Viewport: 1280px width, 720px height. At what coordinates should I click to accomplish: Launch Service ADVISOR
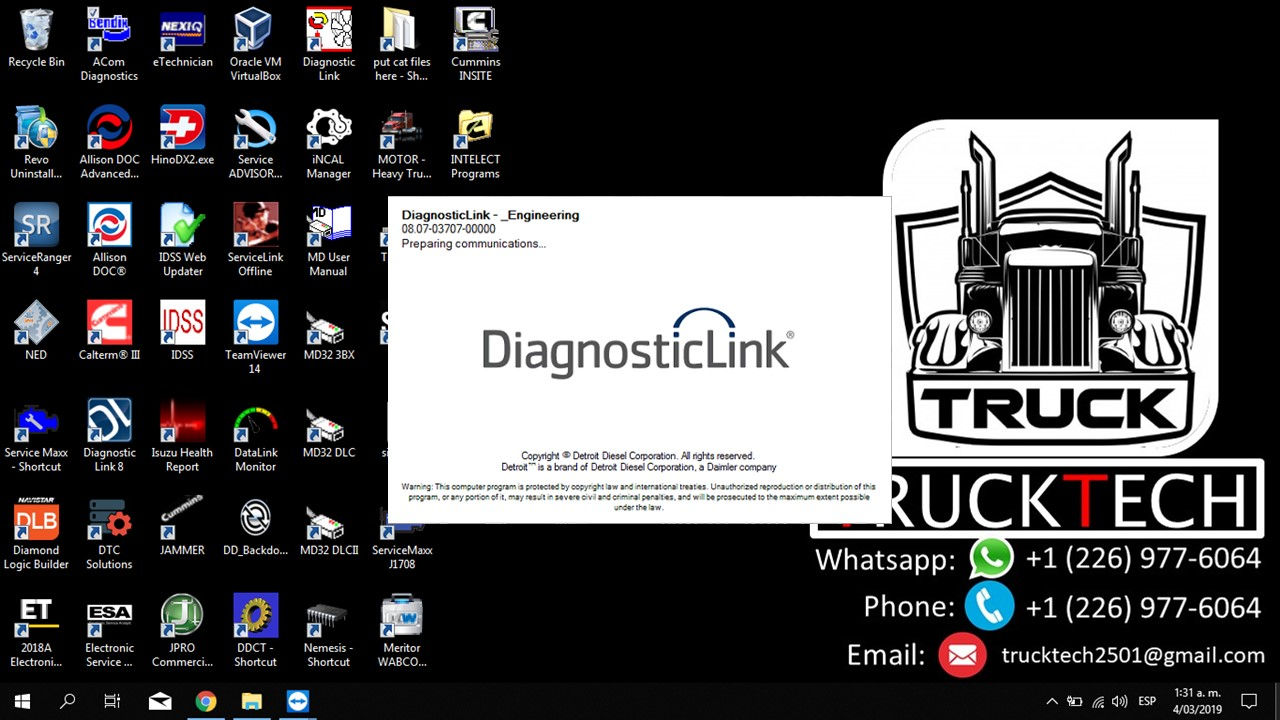tap(255, 130)
